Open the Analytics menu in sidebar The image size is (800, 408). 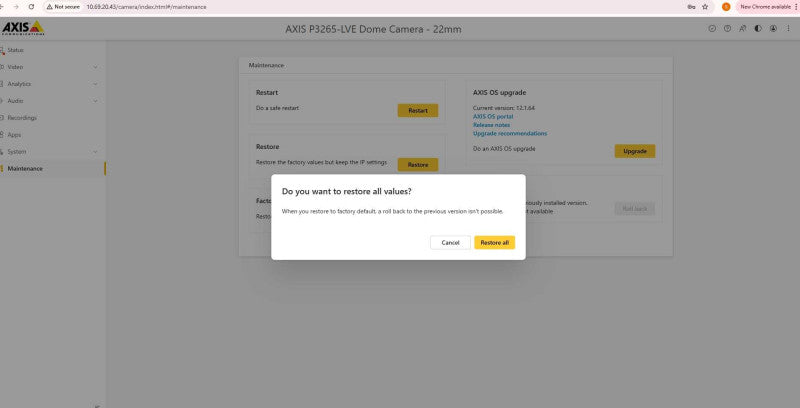tap(52, 84)
